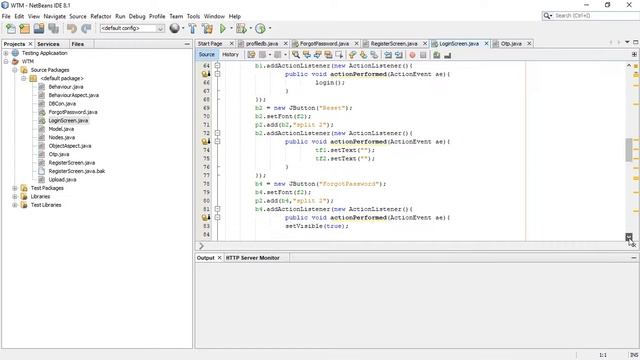Click the Clean and Build icon
Screen dimensions: 640x360
click(x=207, y=29)
